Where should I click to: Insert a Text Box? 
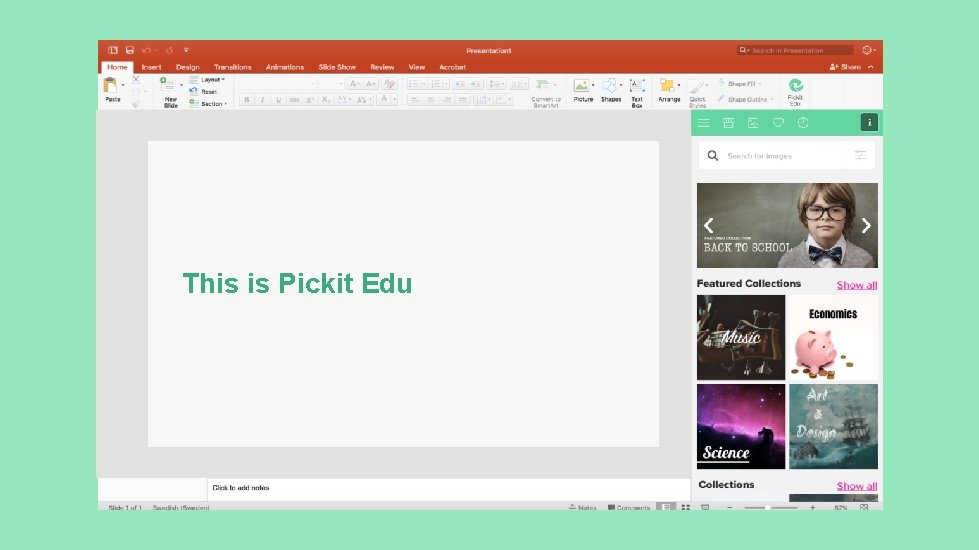click(x=637, y=92)
